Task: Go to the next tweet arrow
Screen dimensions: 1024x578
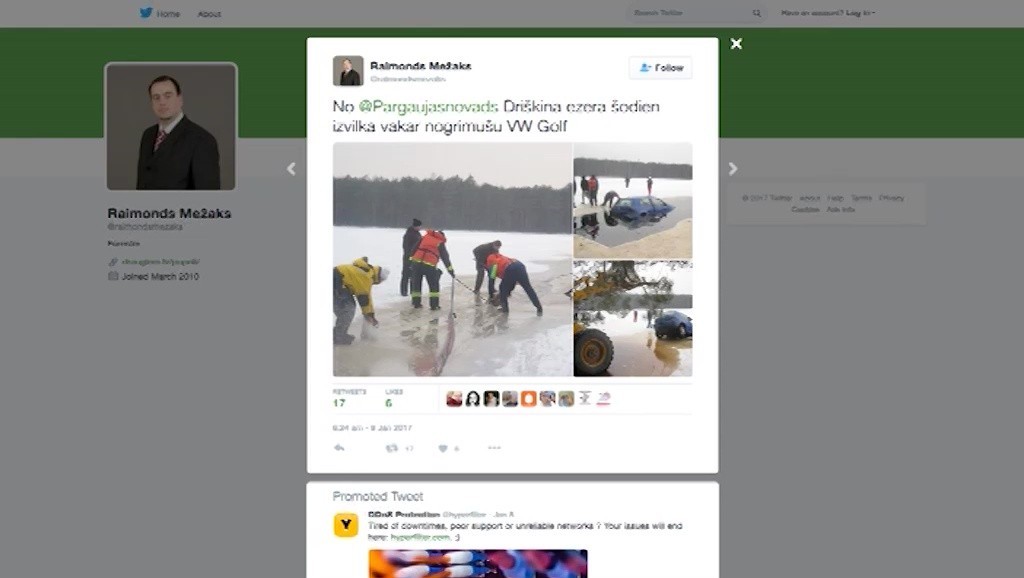Action: click(x=733, y=169)
